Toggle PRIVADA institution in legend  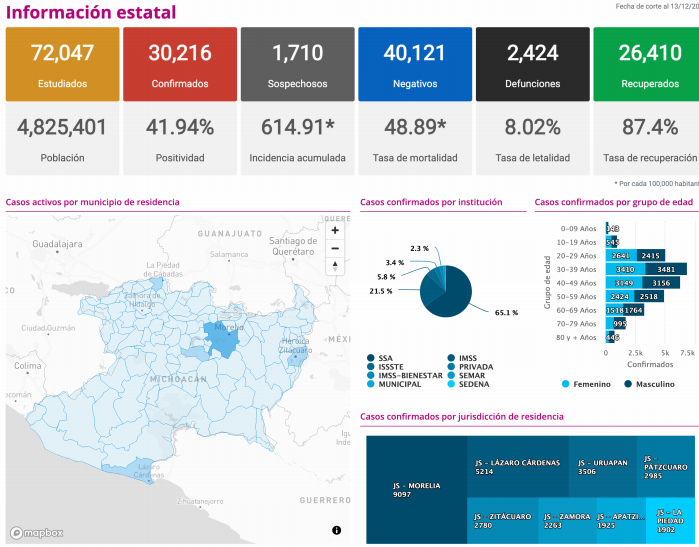(x=451, y=366)
